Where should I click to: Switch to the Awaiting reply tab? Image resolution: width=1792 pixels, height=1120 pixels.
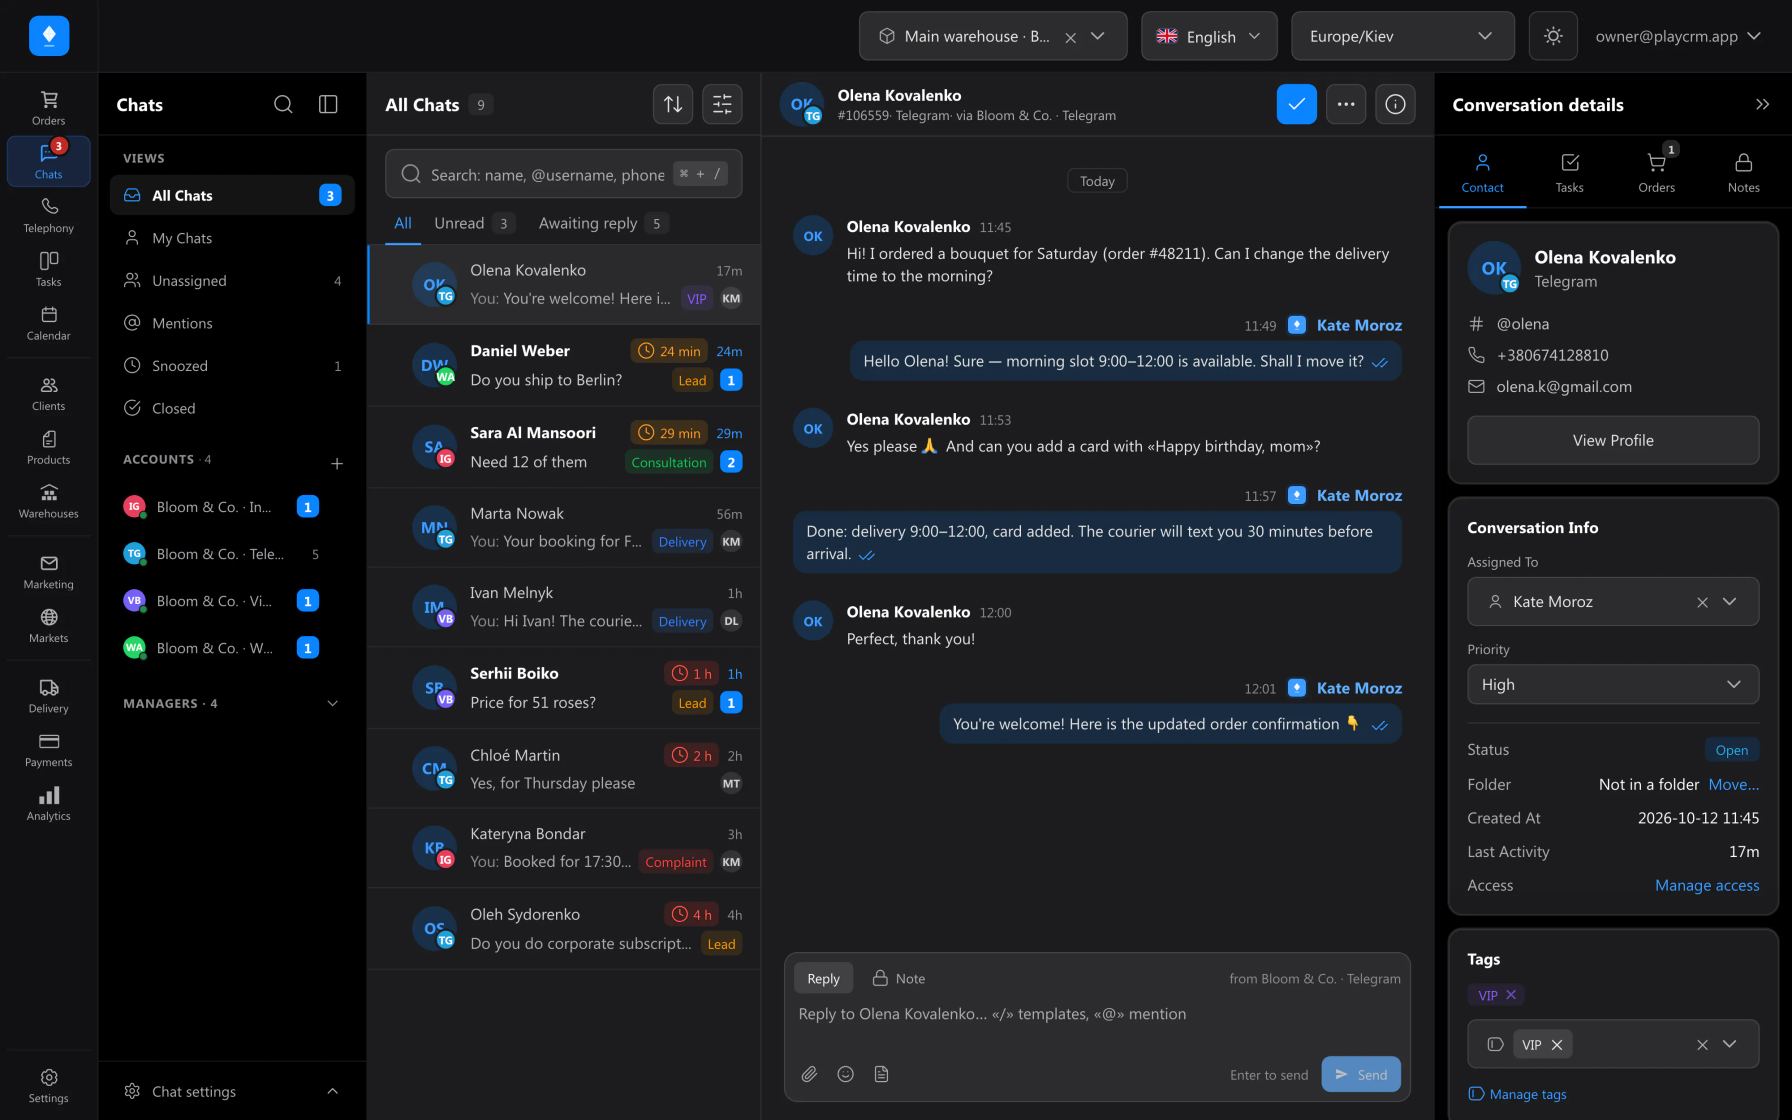coord(602,223)
